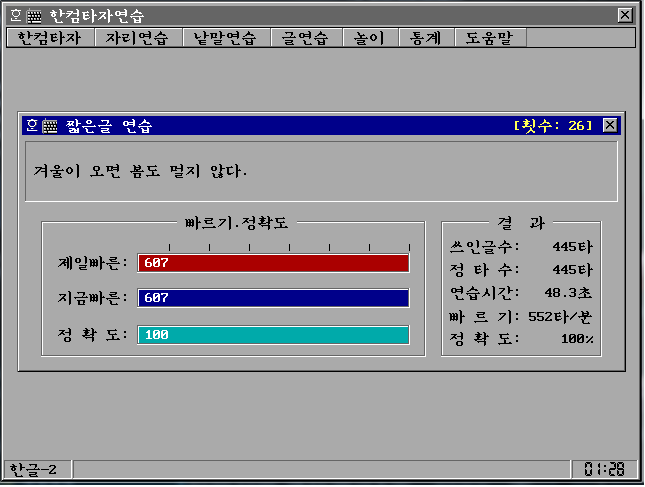Open the 통계 menu
Viewport: 645px width, 487px height.
(426, 38)
